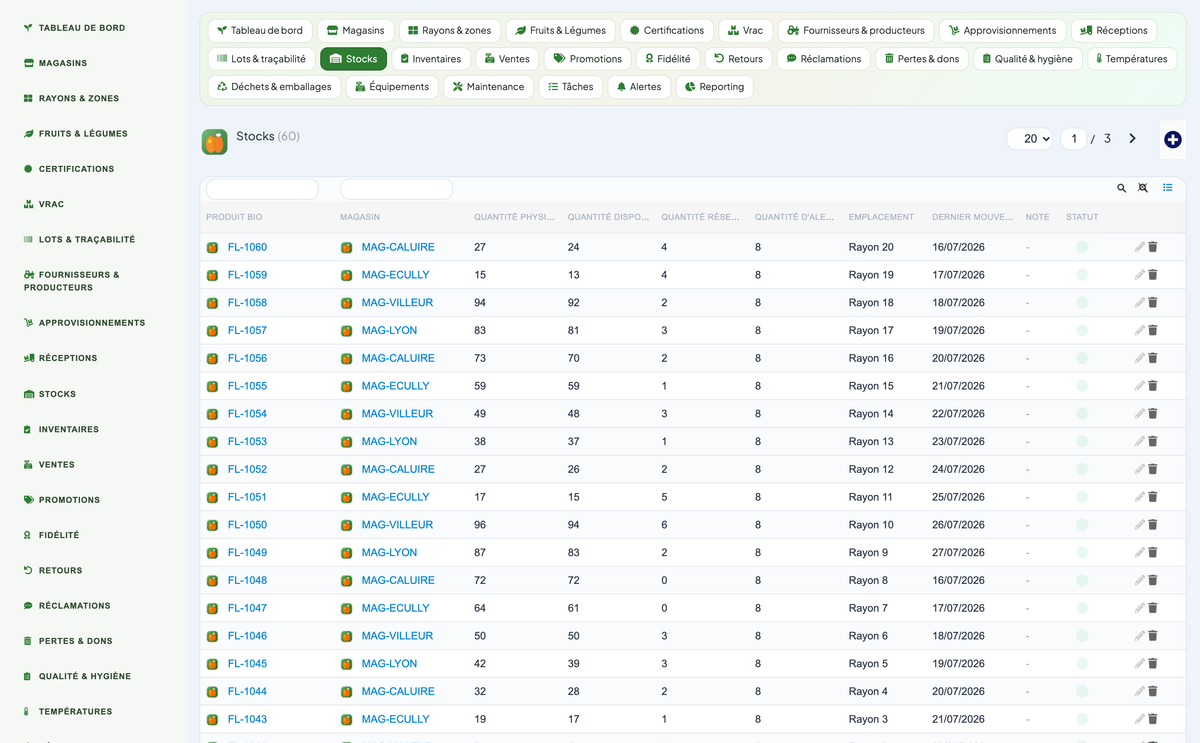This screenshot has width=1200, height=743.
Task: Switch to the Lots & traçabilité tab
Action: pyautogui.click(x=262, y=59)
